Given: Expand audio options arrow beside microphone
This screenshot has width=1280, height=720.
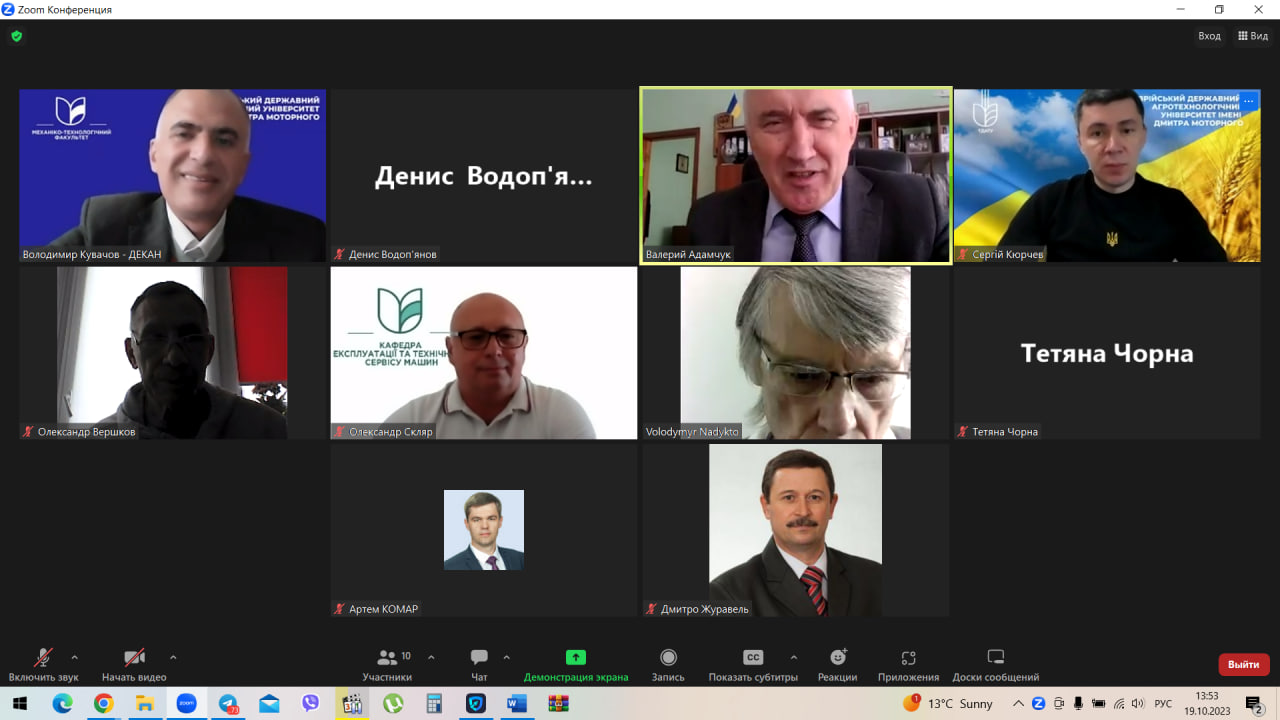Looking at the screenshot, I should pyautogui.click(x=74, y=657).
